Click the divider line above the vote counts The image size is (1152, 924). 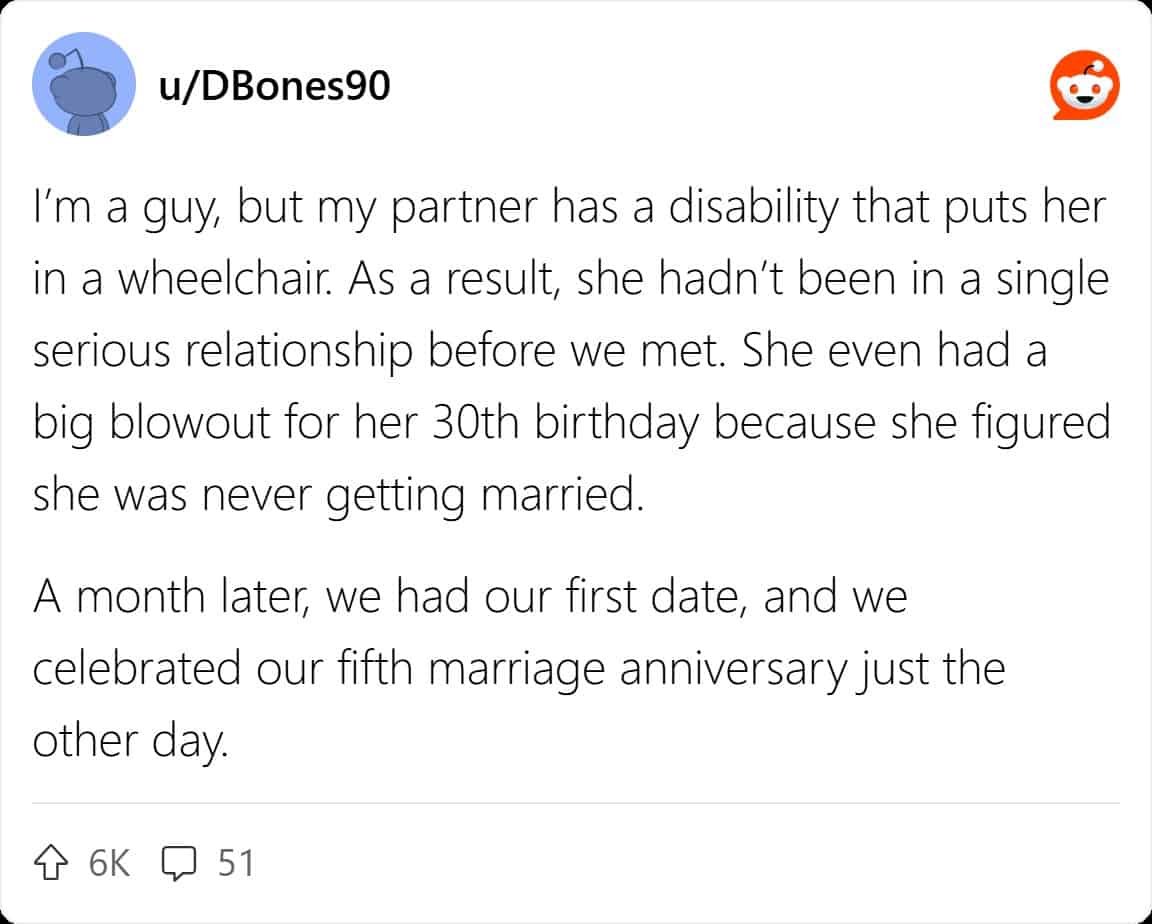(x=576, y=803)
